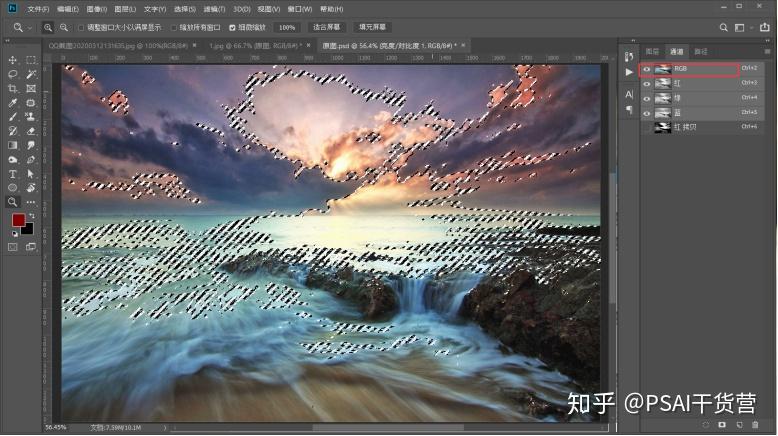Viewport: 778px width, 436px height.
Task: Open the 滤镜(T) menu
Action: tap(214, 9)
